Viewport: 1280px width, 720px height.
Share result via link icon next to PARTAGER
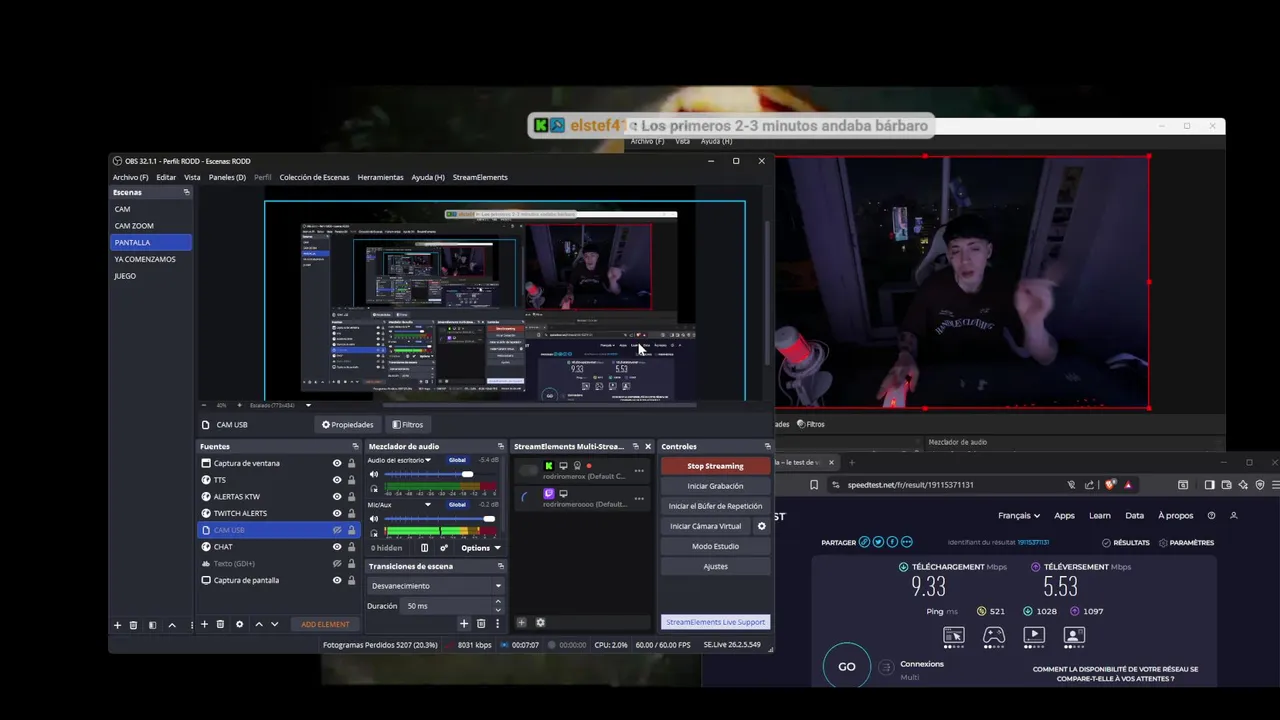tap(864, 542)
